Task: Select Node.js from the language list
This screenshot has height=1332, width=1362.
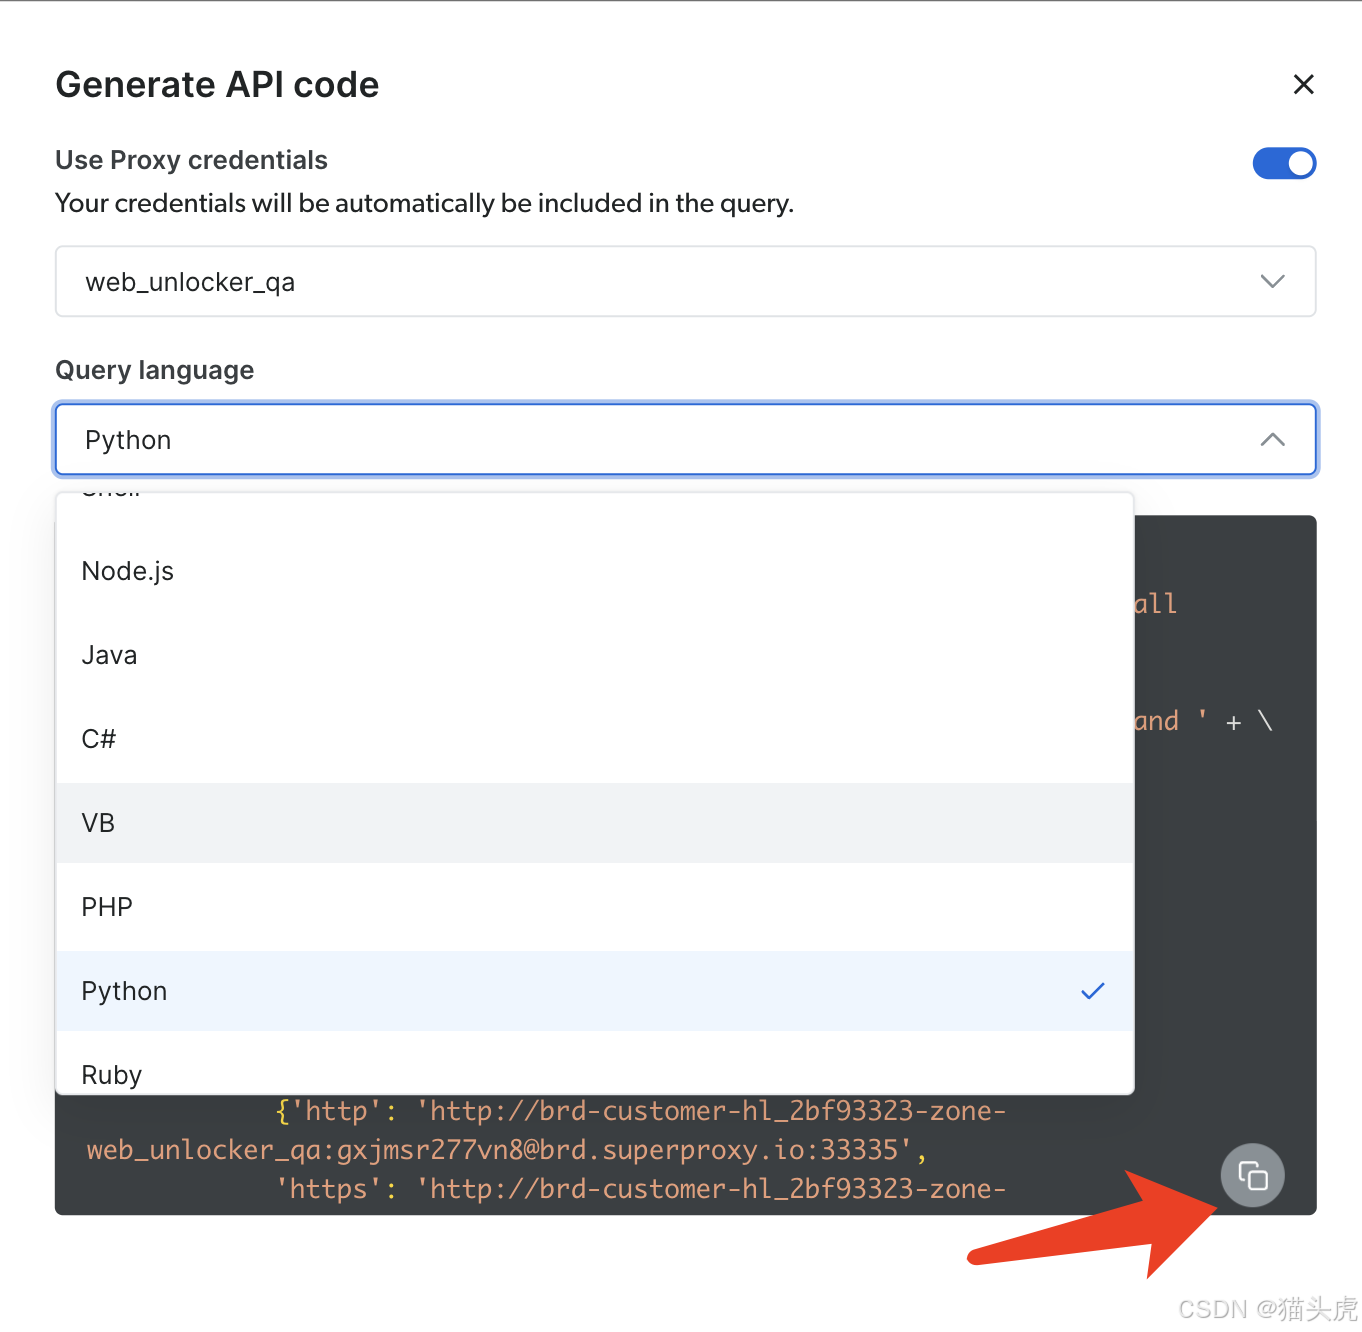Action: [x=128, y=571]
